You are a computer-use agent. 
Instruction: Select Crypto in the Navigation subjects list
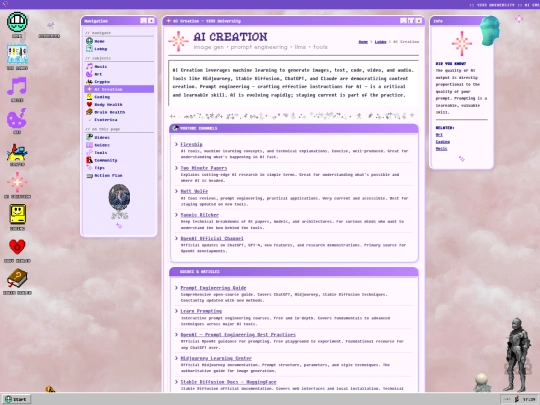pos(119,82)
